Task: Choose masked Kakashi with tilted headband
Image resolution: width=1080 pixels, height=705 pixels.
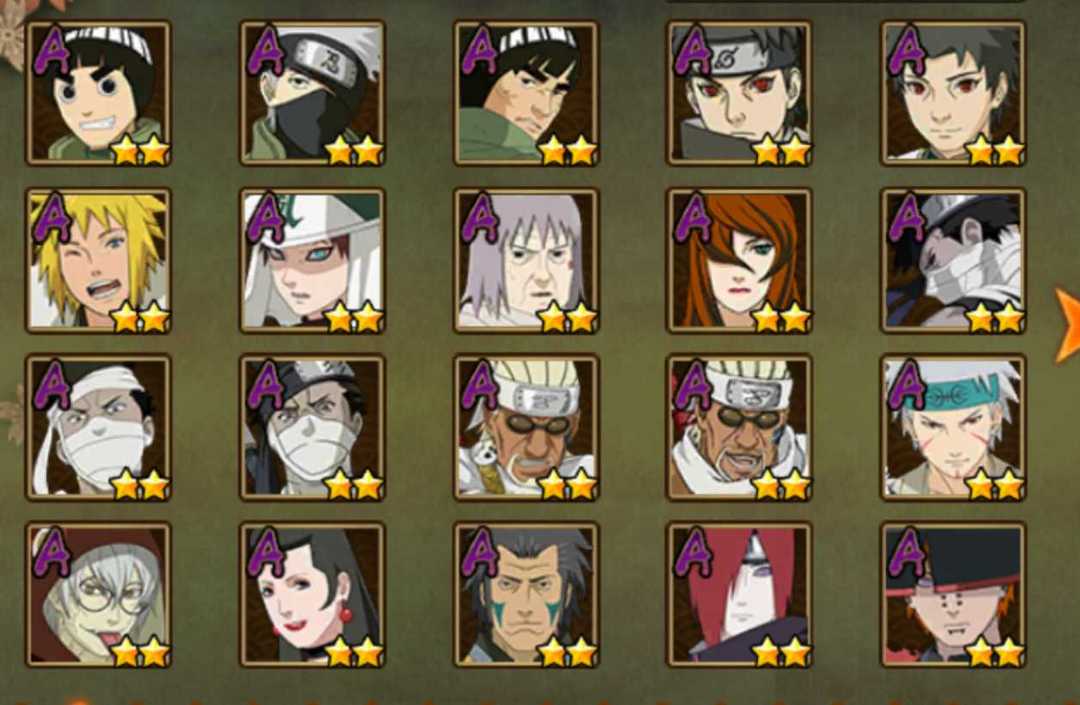Action: click(313, 93)
